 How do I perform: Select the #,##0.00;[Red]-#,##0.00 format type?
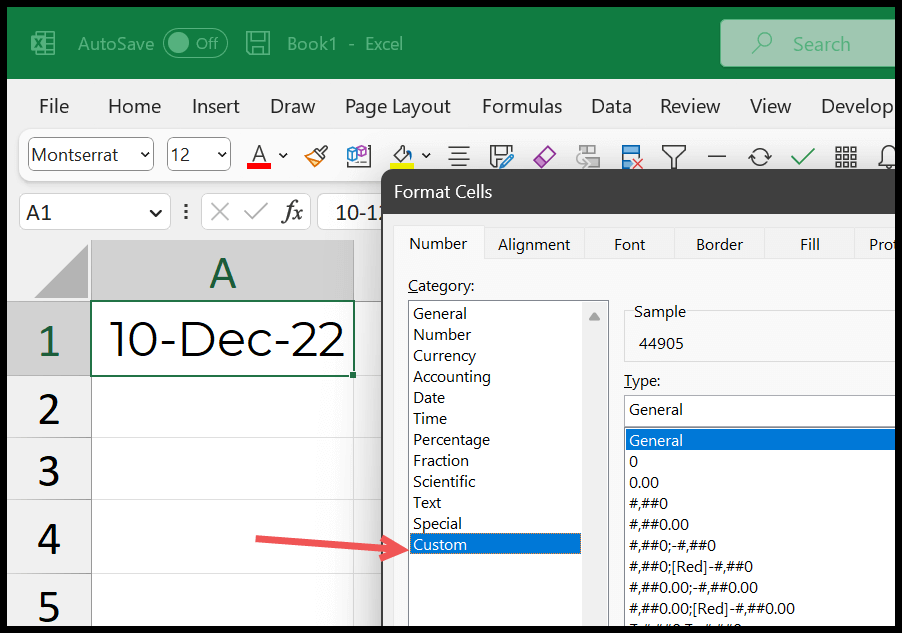pyautogui.click(x=760, y=608)
